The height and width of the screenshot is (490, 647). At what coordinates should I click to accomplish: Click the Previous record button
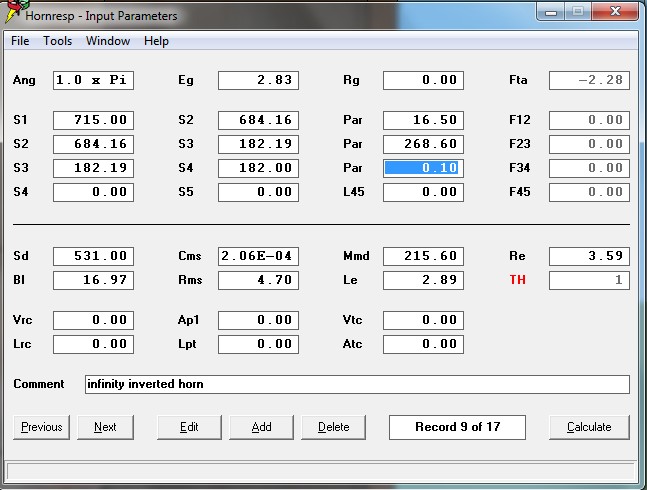tap(41, 427)
